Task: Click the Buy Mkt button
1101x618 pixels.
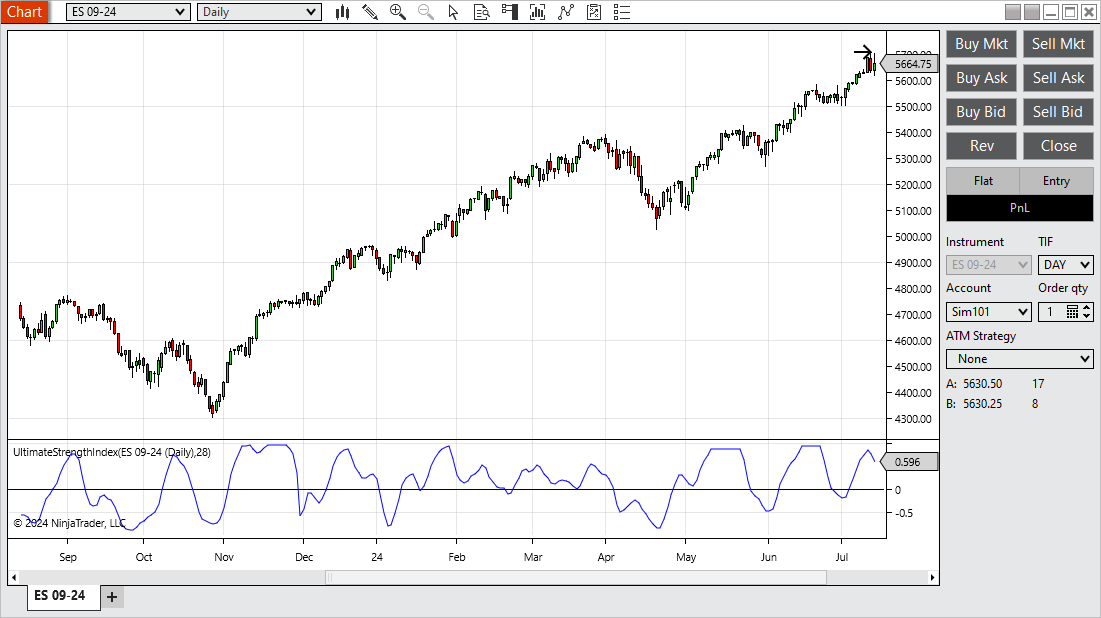Action: [x=982, y=44]
